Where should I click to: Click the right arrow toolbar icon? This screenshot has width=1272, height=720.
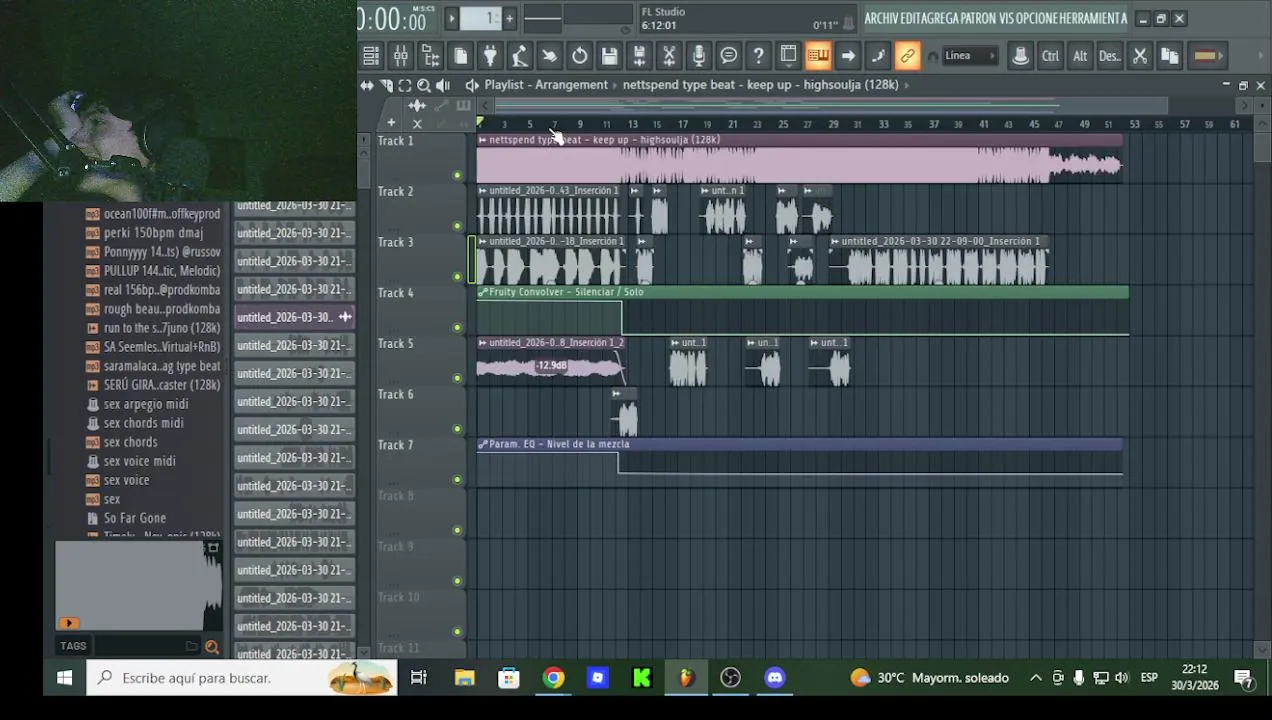pos(848,56)
